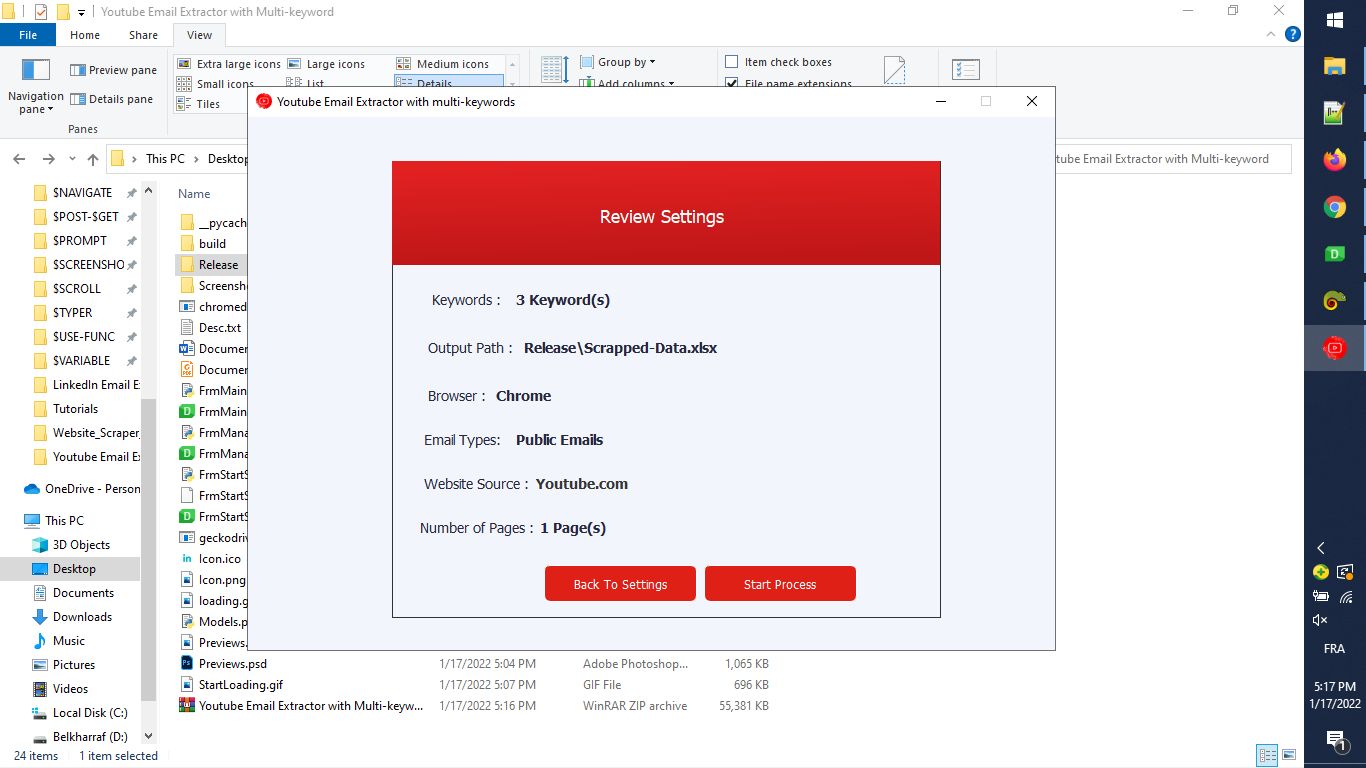The width and height of the screenshot is (1366, 768).
Task: Sort by the Name column header
Action: click(x=194, y=194)
